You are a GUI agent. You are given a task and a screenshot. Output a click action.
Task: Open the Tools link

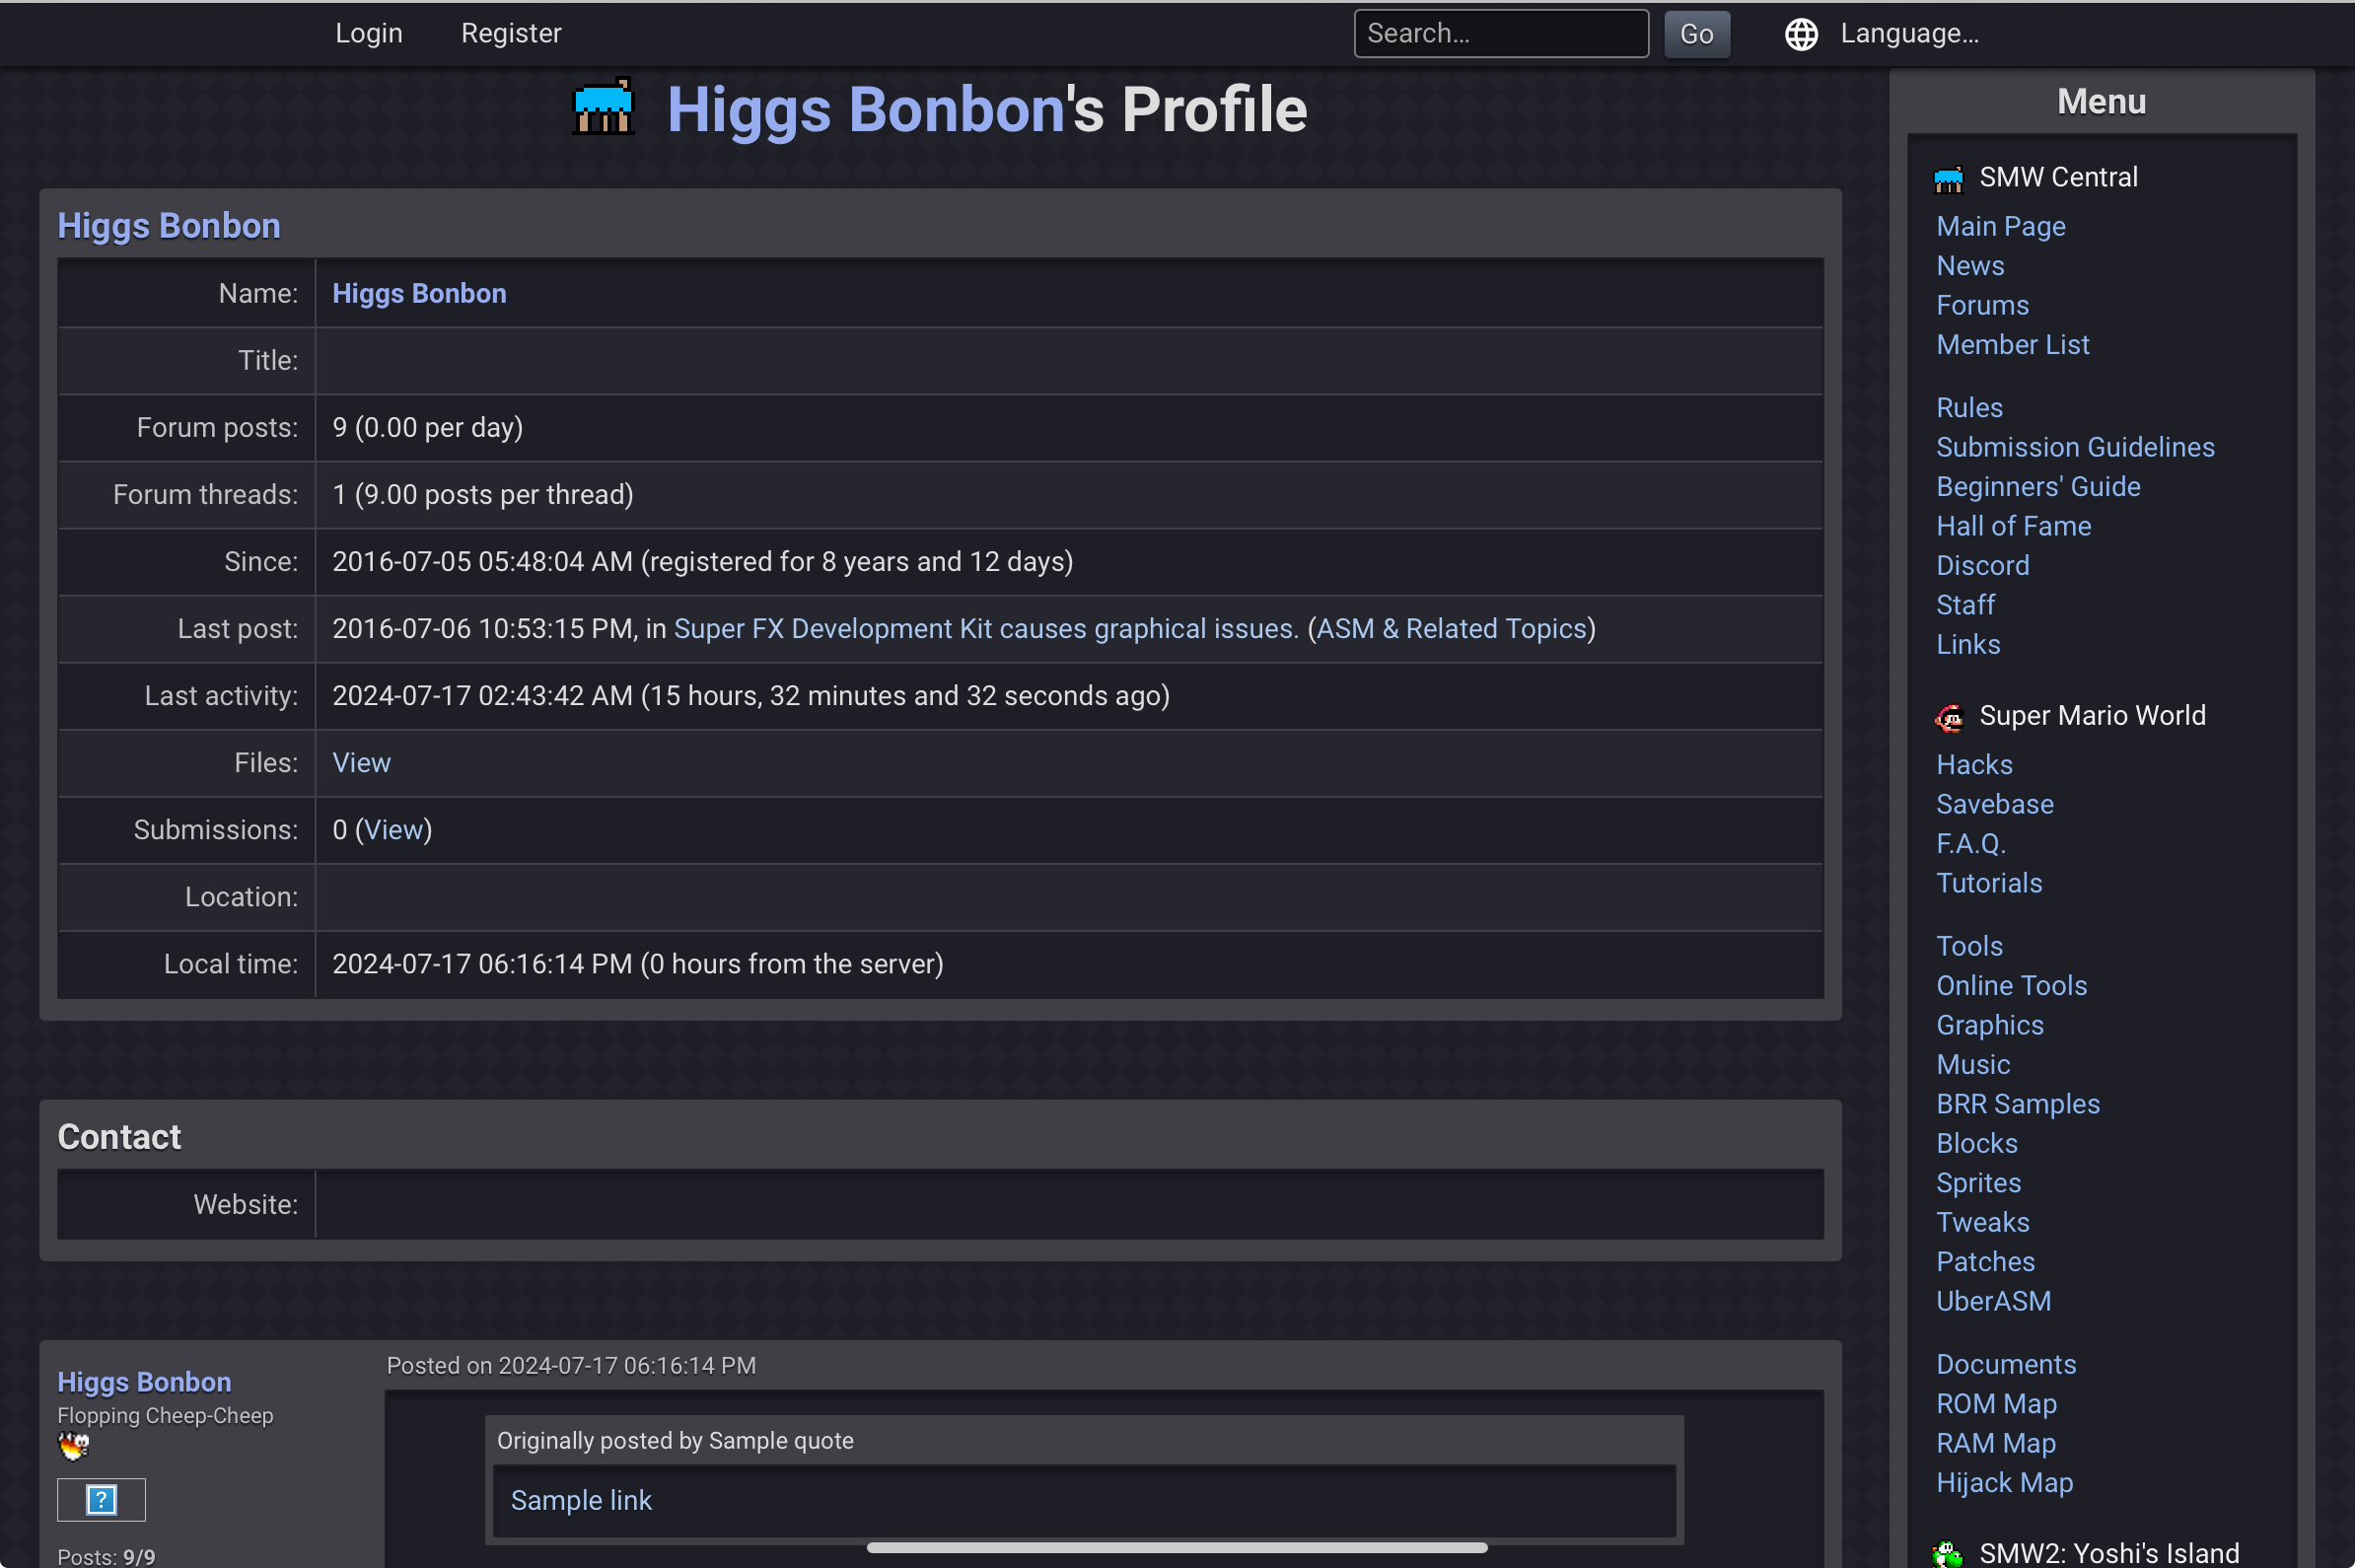click(1969, 946)
